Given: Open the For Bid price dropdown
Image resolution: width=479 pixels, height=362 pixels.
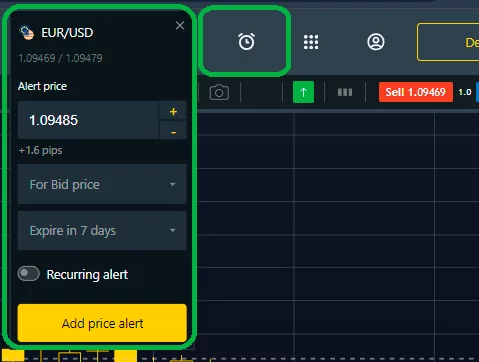Looking at the screenshot, I should click(102, 184).
